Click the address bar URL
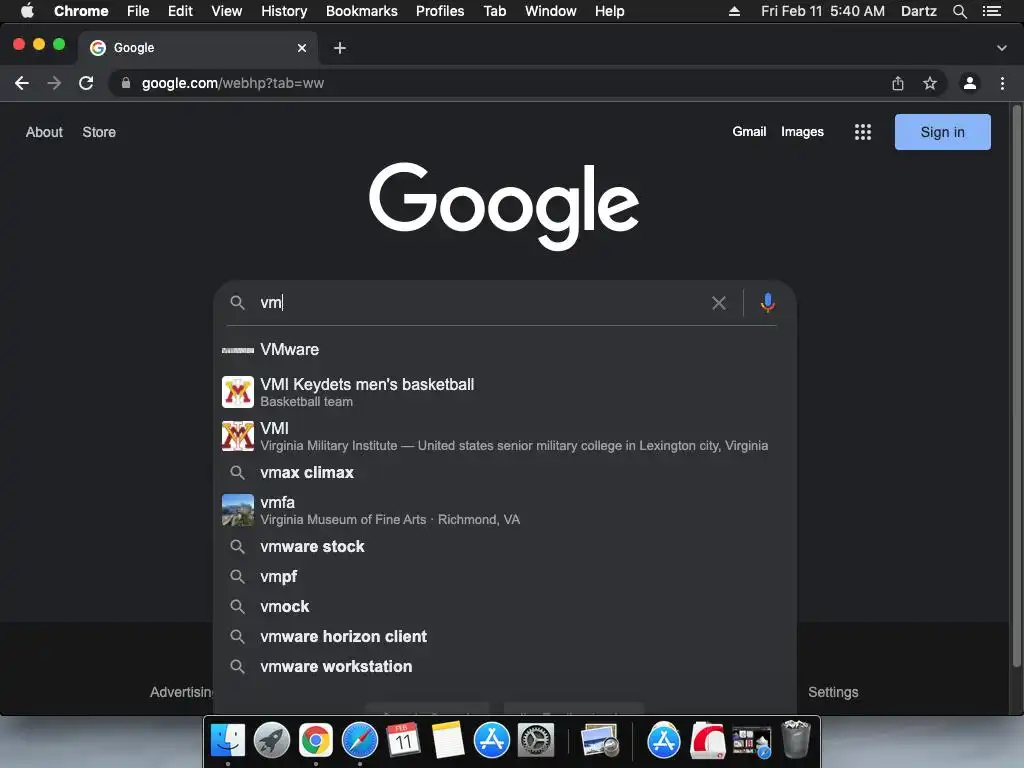 coord(232,83)
